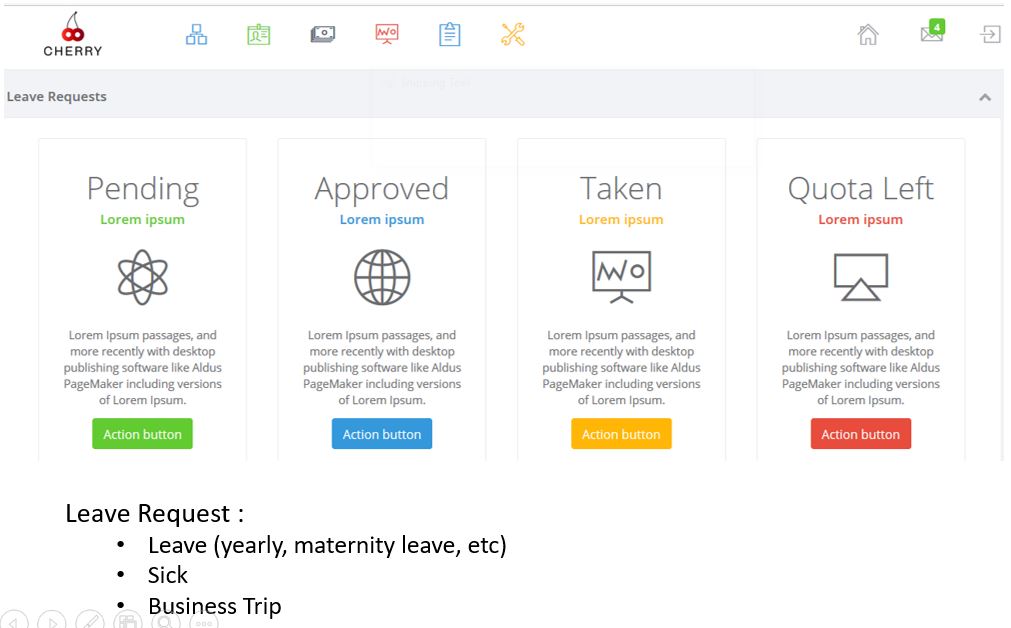Click the green Action button under Pending
Viewport: 1011px width, 628px height.
click(142, 434)
